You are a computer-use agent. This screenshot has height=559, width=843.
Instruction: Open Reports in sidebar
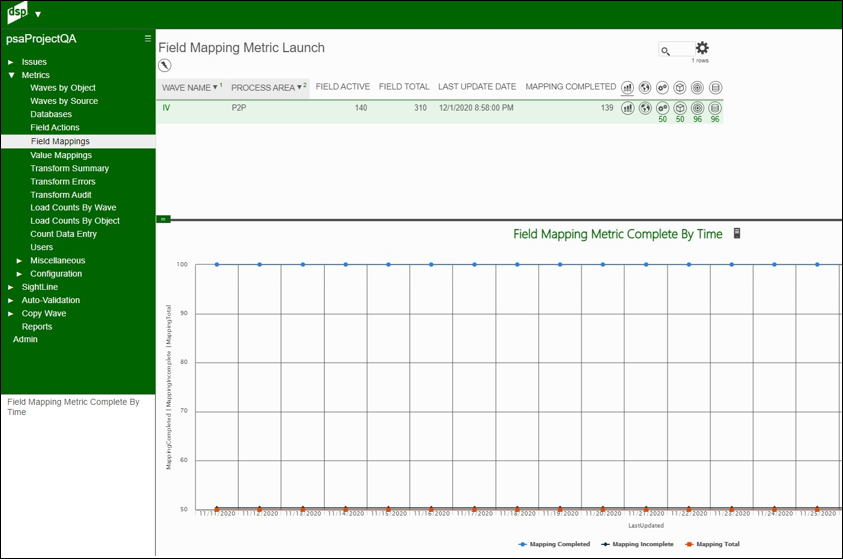[37, 327]
